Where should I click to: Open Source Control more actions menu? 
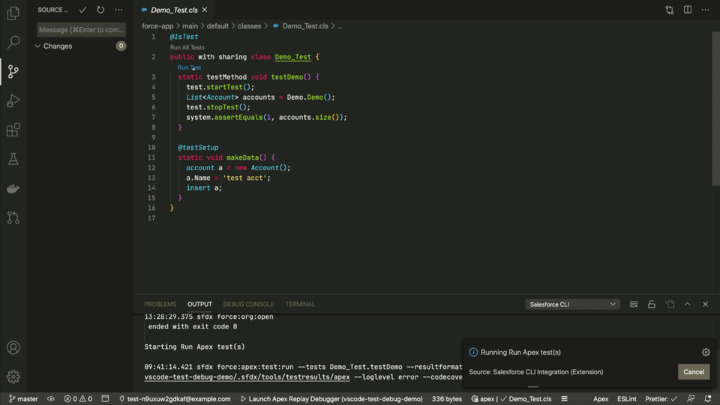(118, 10)
